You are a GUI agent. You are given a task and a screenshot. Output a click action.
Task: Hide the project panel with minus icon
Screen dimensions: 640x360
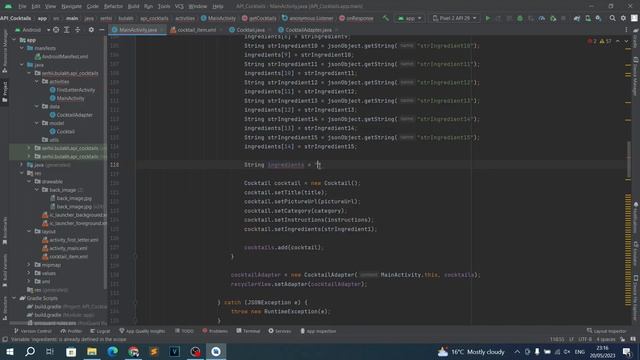tap(101, 30)
